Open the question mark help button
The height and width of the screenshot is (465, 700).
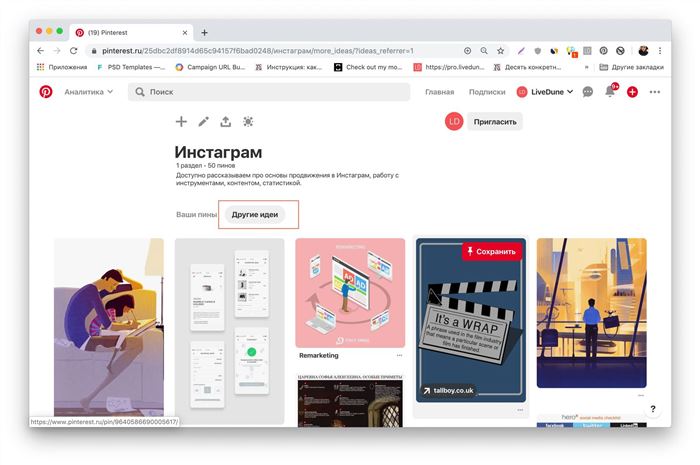pyautogui.click(x=653, y=409)
